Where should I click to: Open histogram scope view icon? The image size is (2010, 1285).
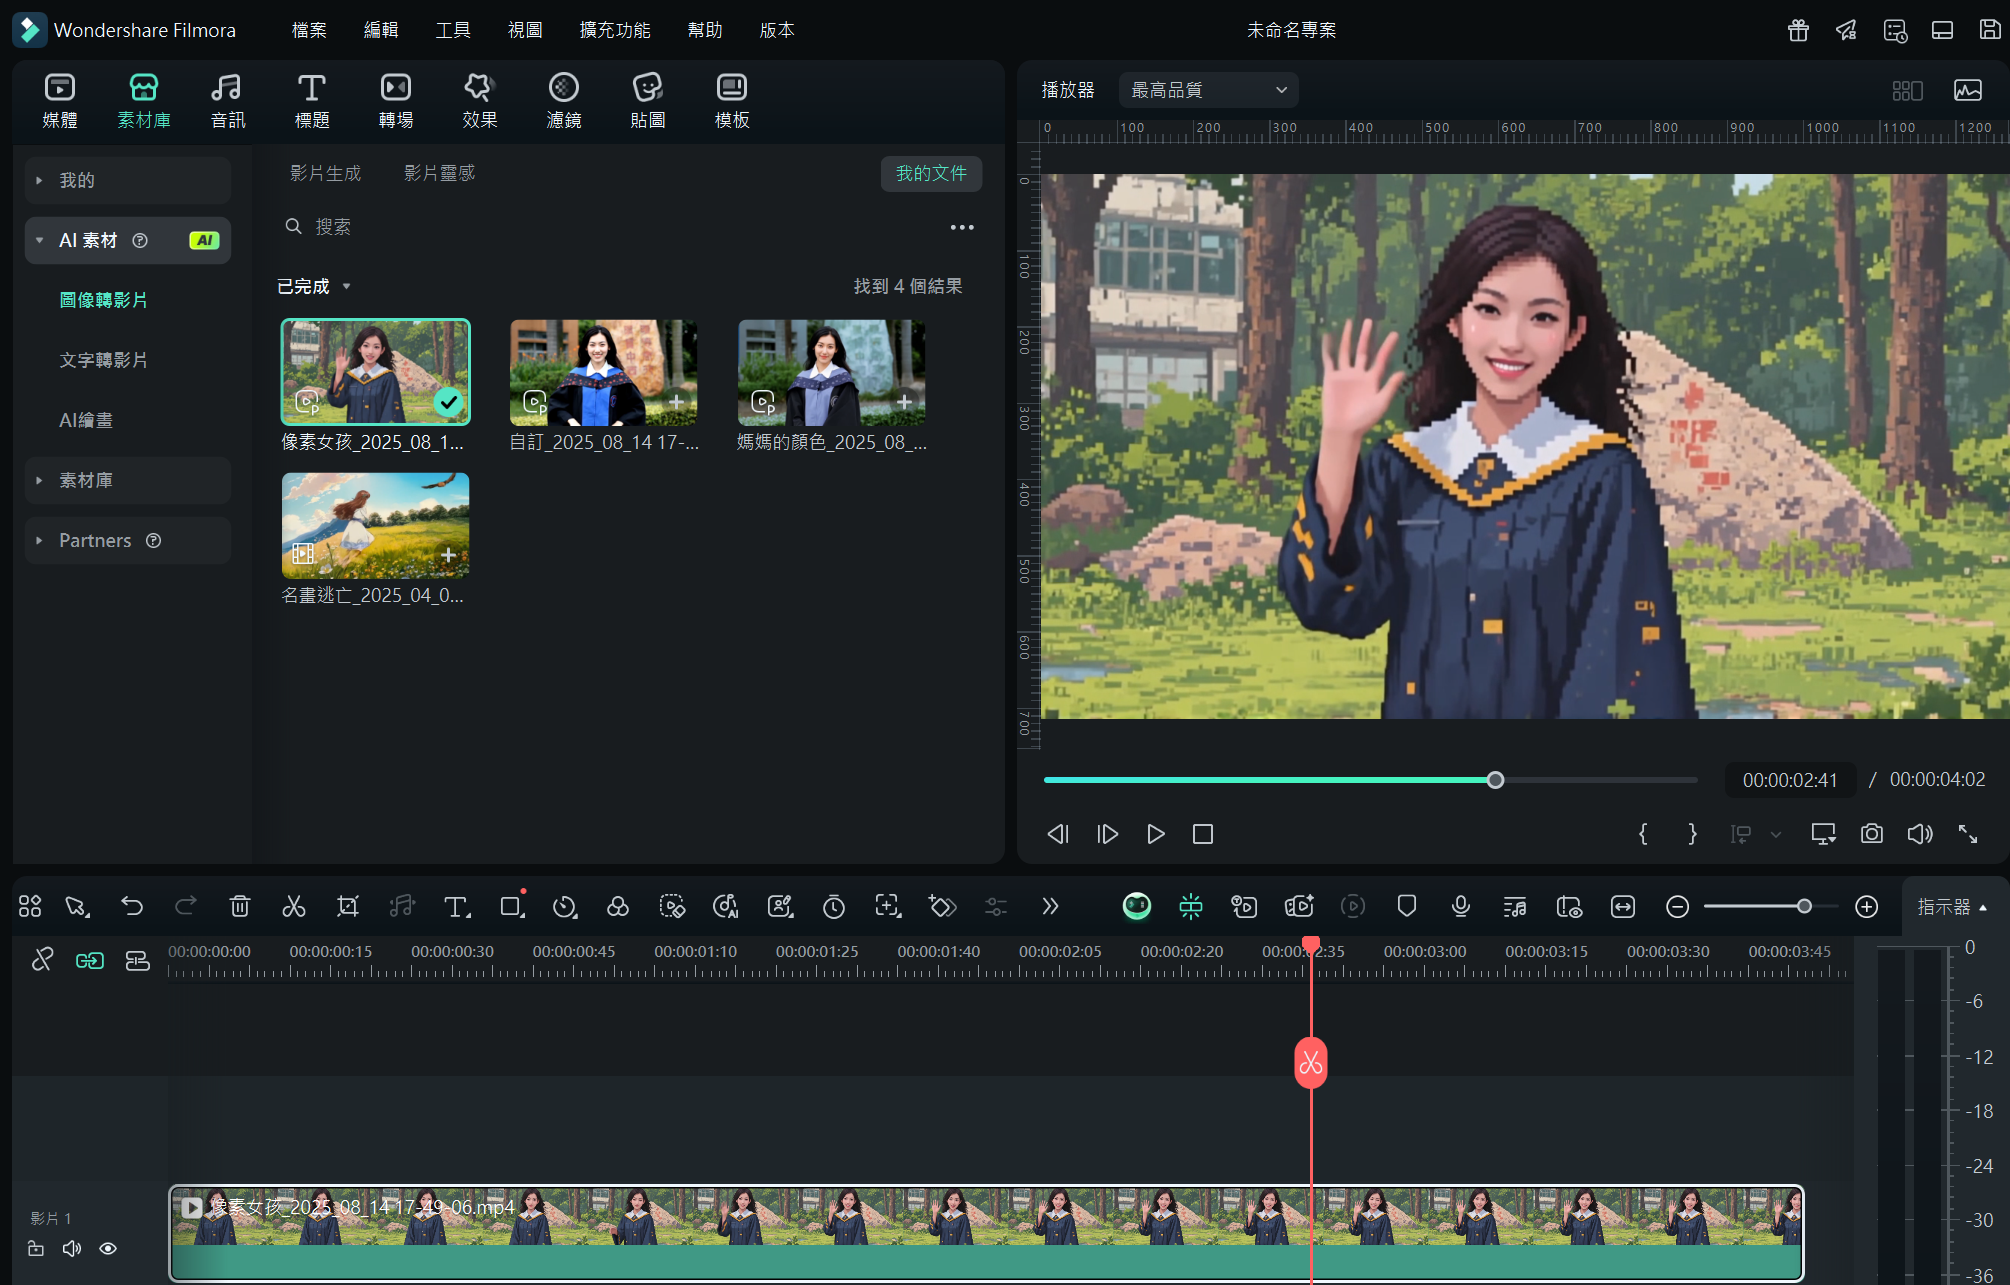coord(1968,90)
